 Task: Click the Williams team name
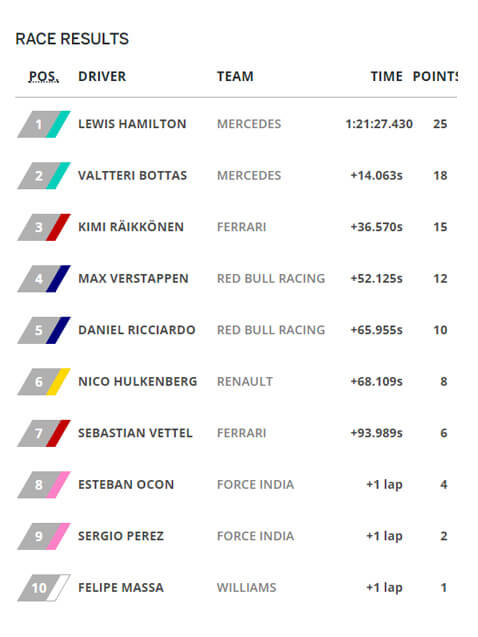[x=247, y=587]
